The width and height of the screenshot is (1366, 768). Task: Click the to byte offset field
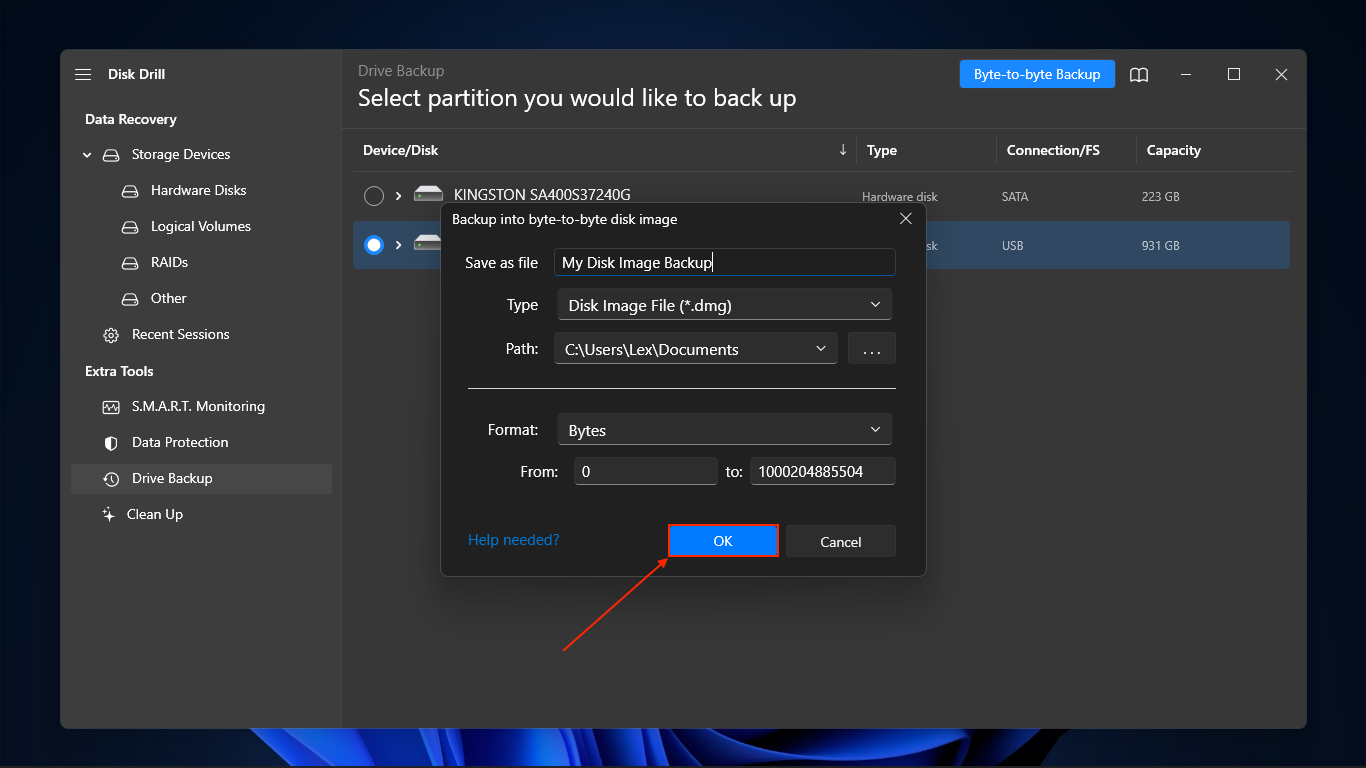coord(823,471)
